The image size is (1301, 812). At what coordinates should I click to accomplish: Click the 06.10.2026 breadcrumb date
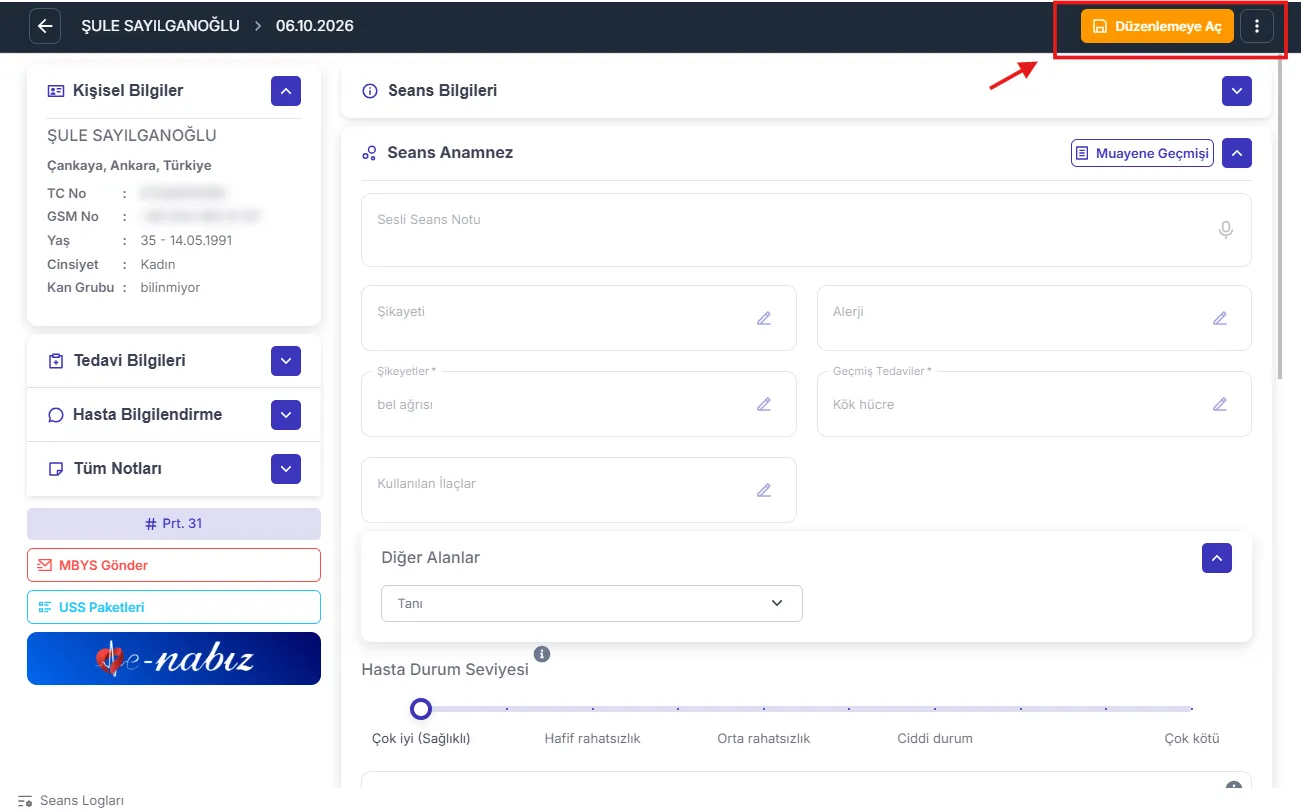[315, 26]
